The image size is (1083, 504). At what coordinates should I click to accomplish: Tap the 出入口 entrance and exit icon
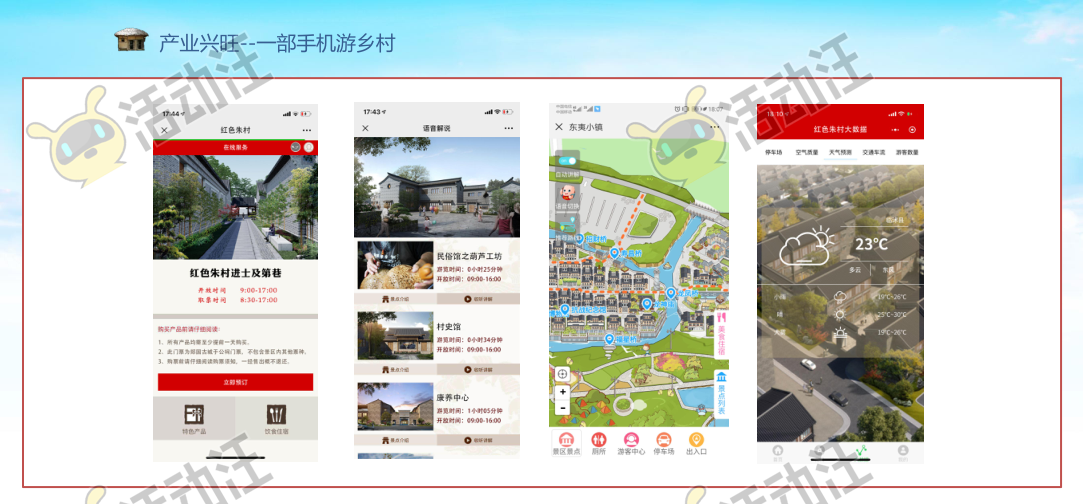(696, 440)
